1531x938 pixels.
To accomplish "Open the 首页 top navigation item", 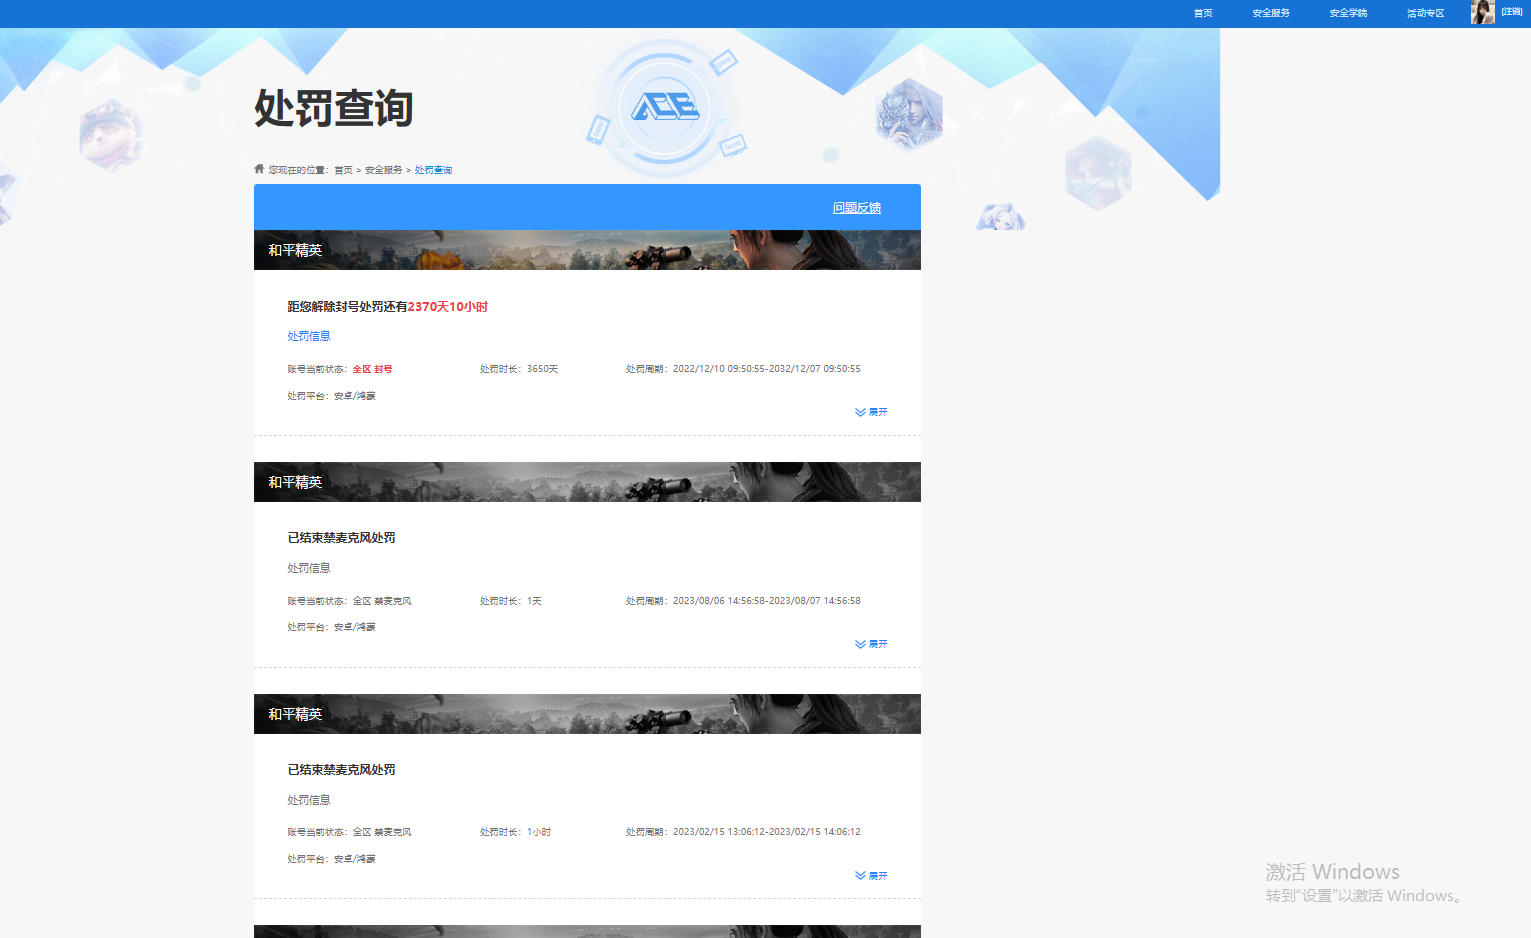I will point(1203,13).
